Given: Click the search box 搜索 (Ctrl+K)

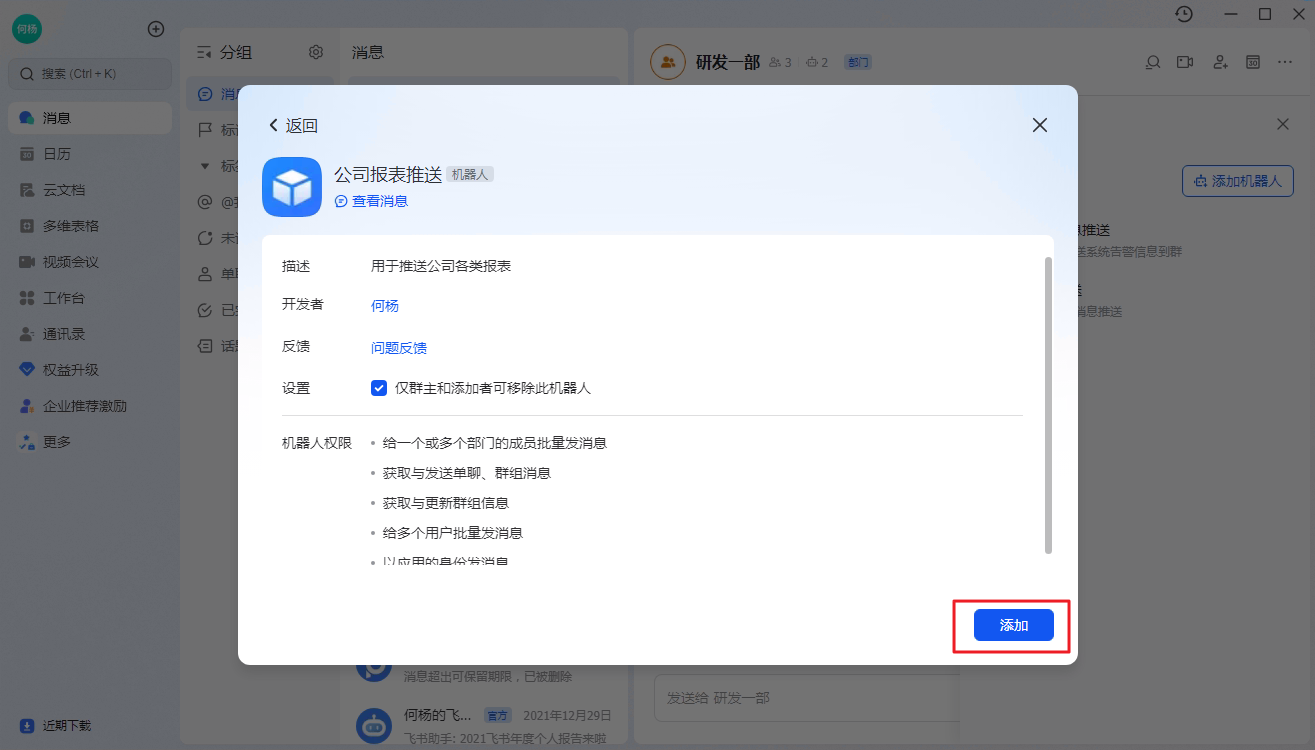Looking at the screenshot, I should point(90,74).
